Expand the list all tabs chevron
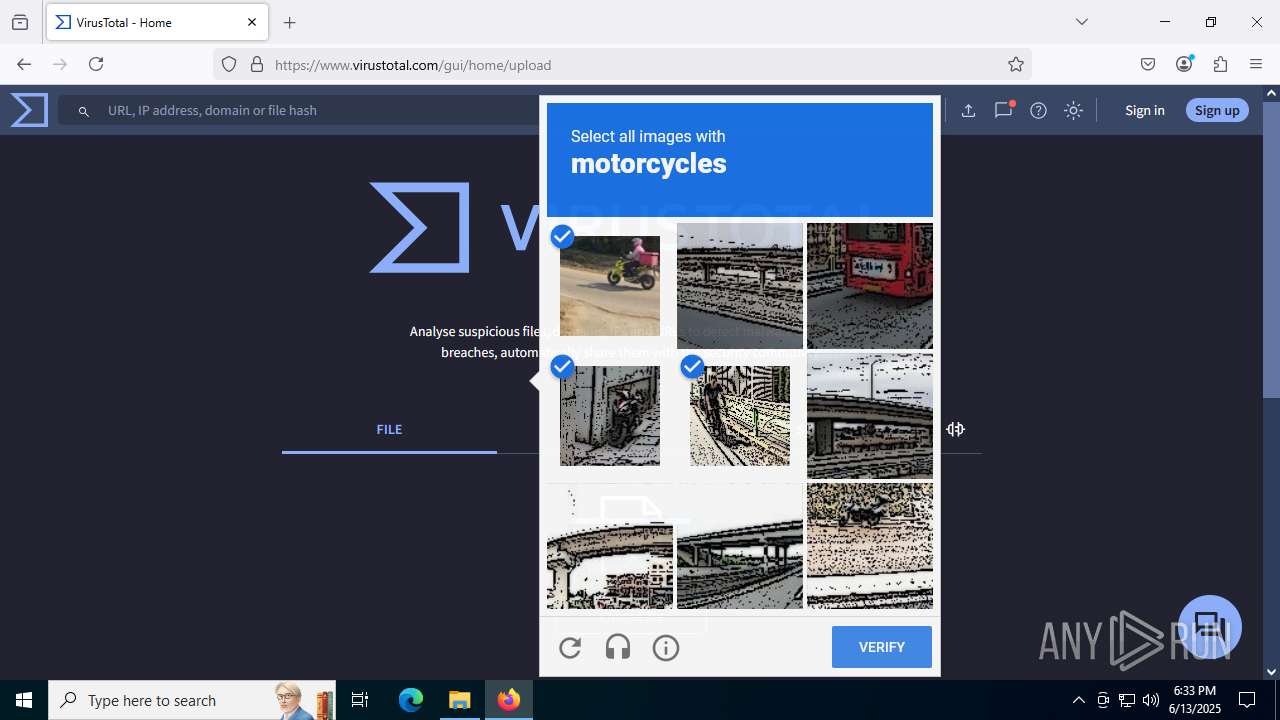The height and width of the screenshot is (720, 1280). 1082,22
